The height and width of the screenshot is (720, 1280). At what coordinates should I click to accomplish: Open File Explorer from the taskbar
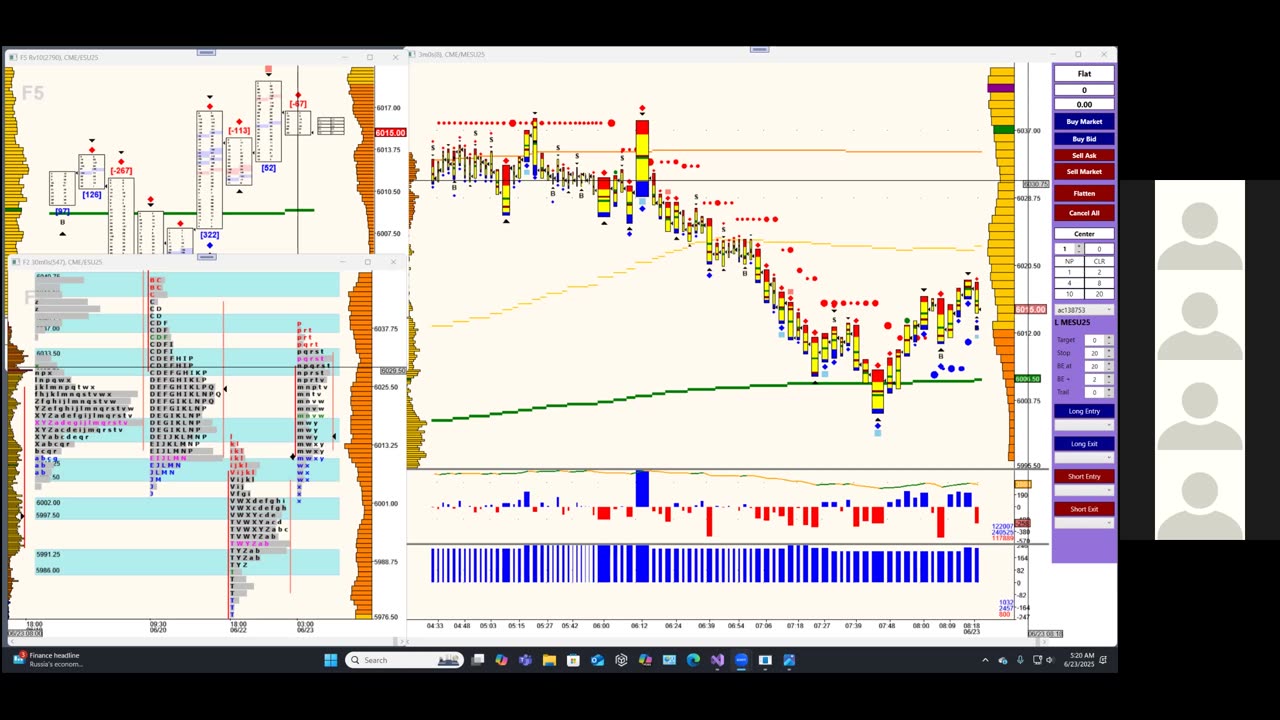(x=549, y=660)
